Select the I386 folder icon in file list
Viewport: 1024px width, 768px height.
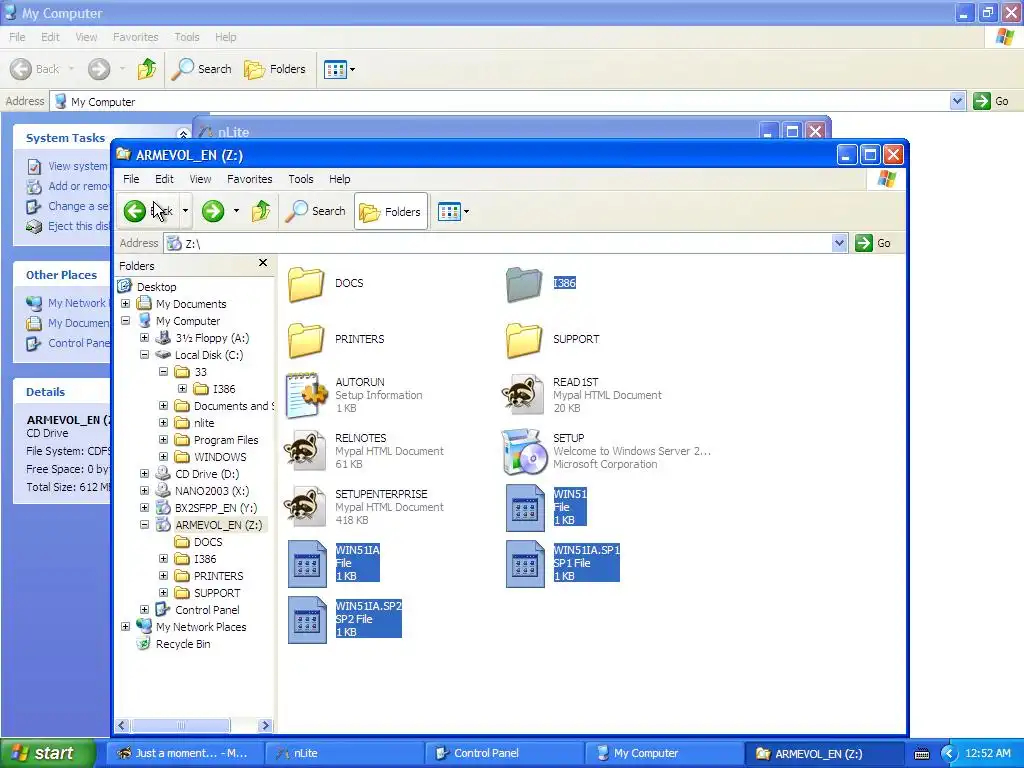[524, 283]
